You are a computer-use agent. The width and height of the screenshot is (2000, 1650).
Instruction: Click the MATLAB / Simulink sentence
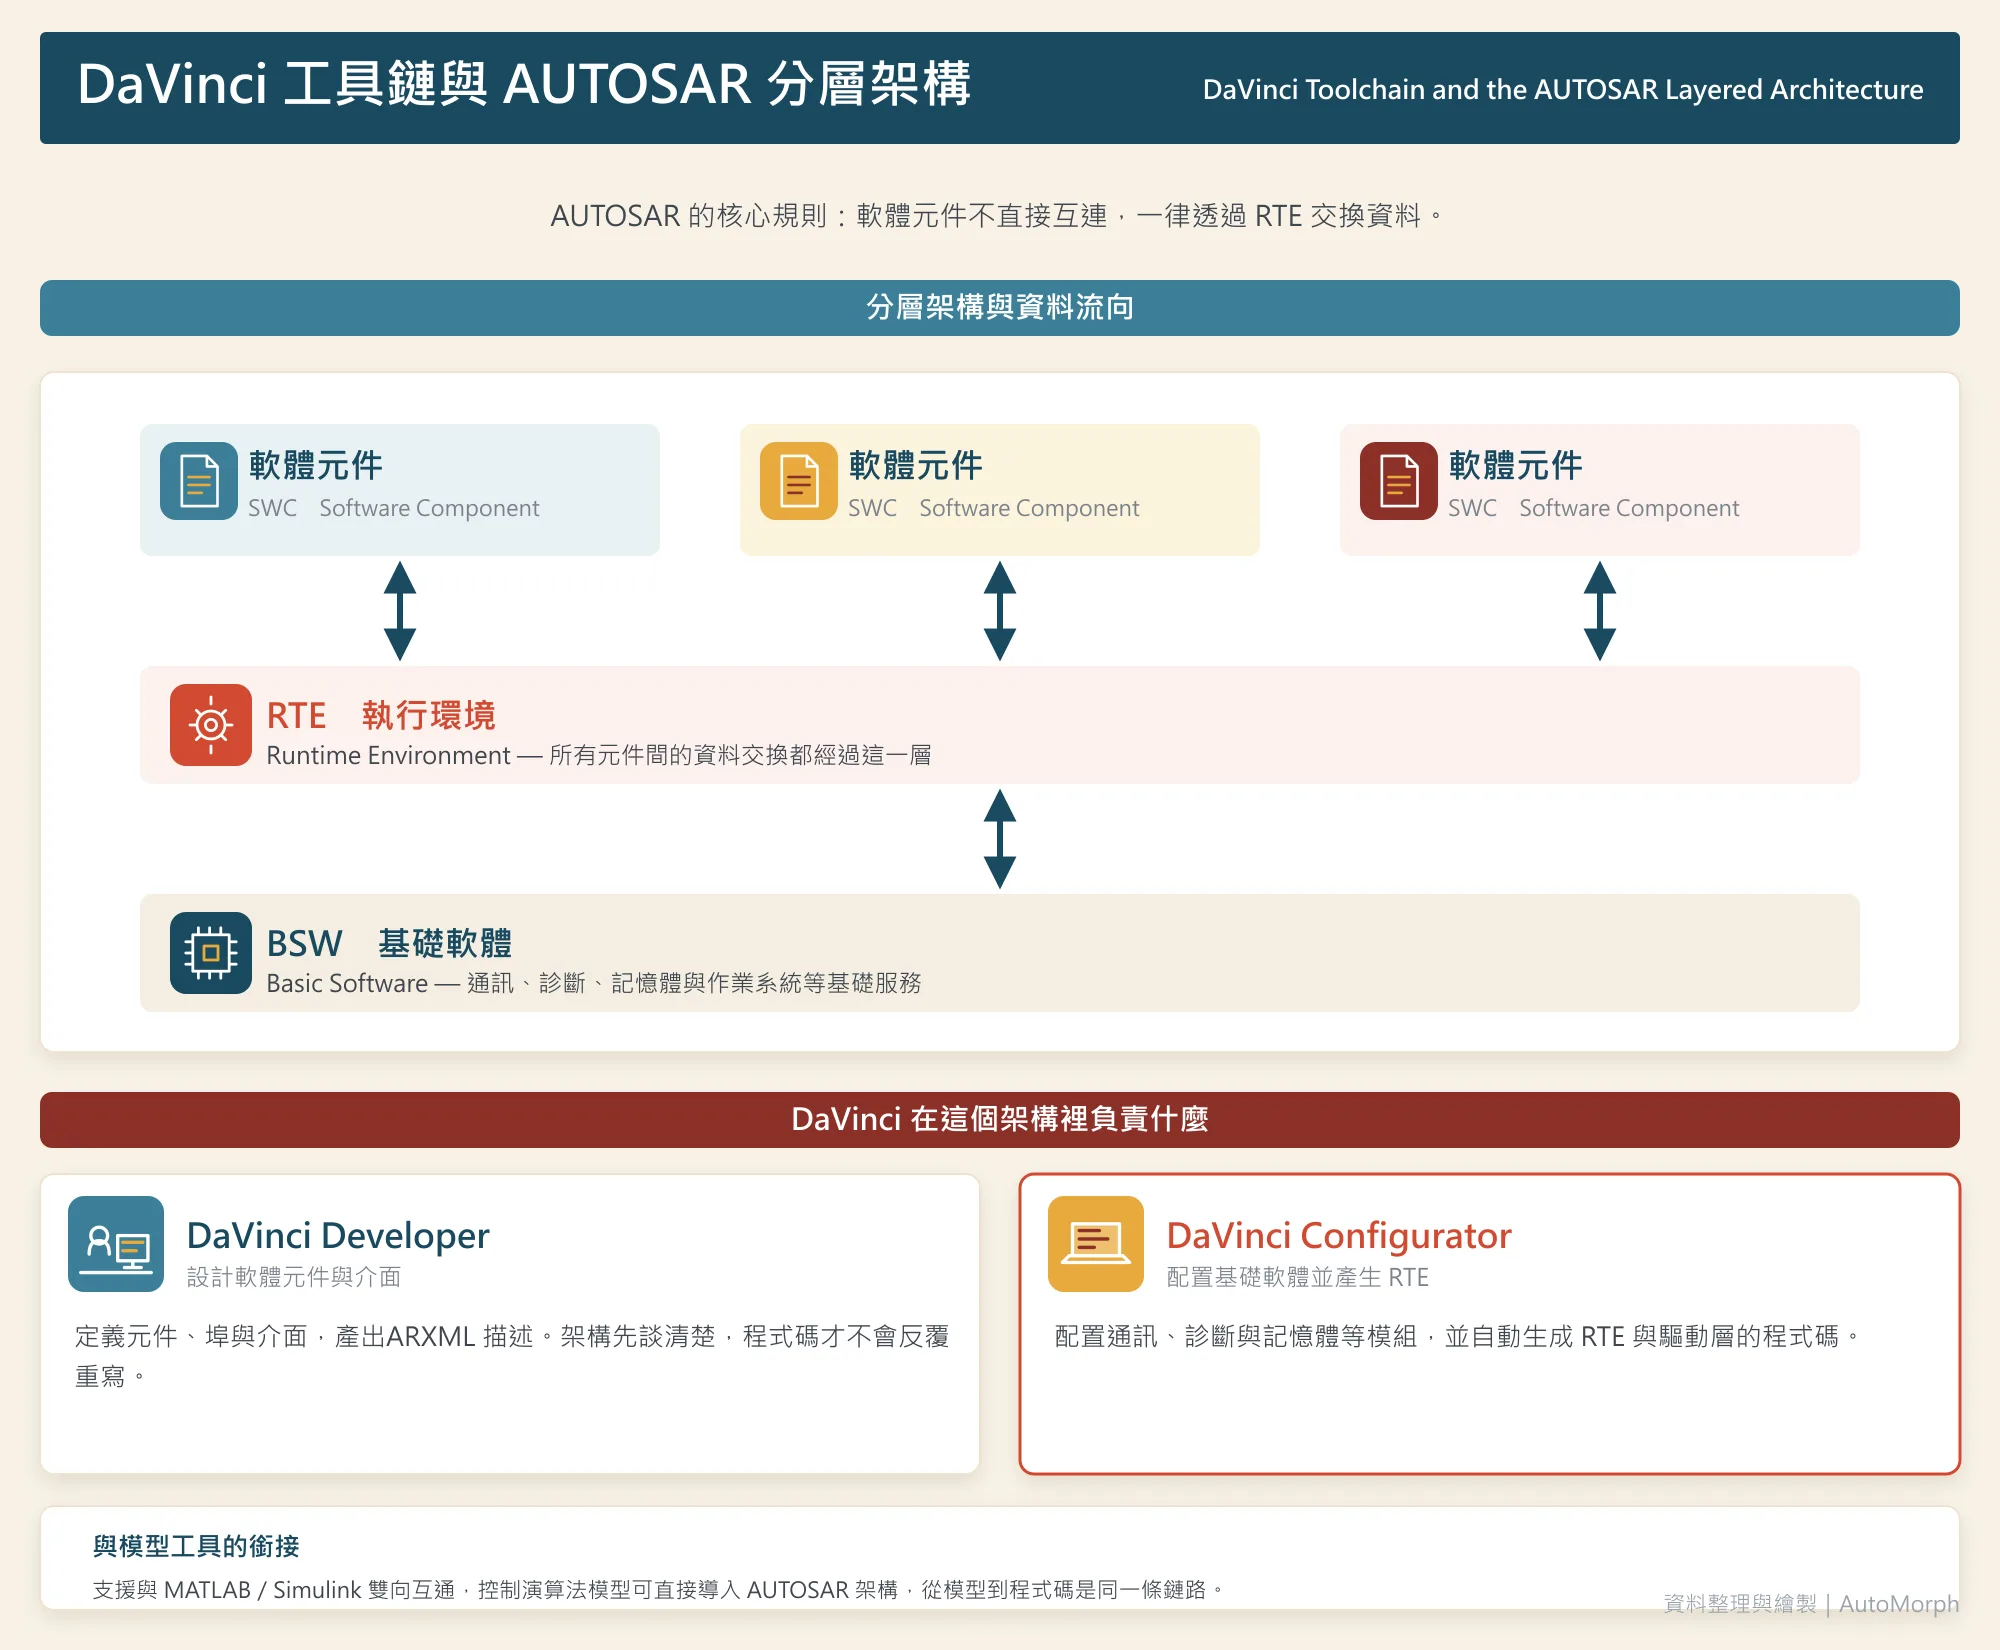658,1590
